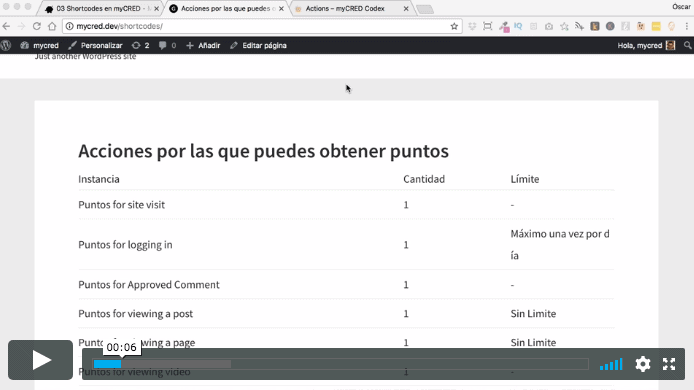The image size is (694, 390).
Task: Reload the page with the refresh icon
Action: [x=37, y=27]
